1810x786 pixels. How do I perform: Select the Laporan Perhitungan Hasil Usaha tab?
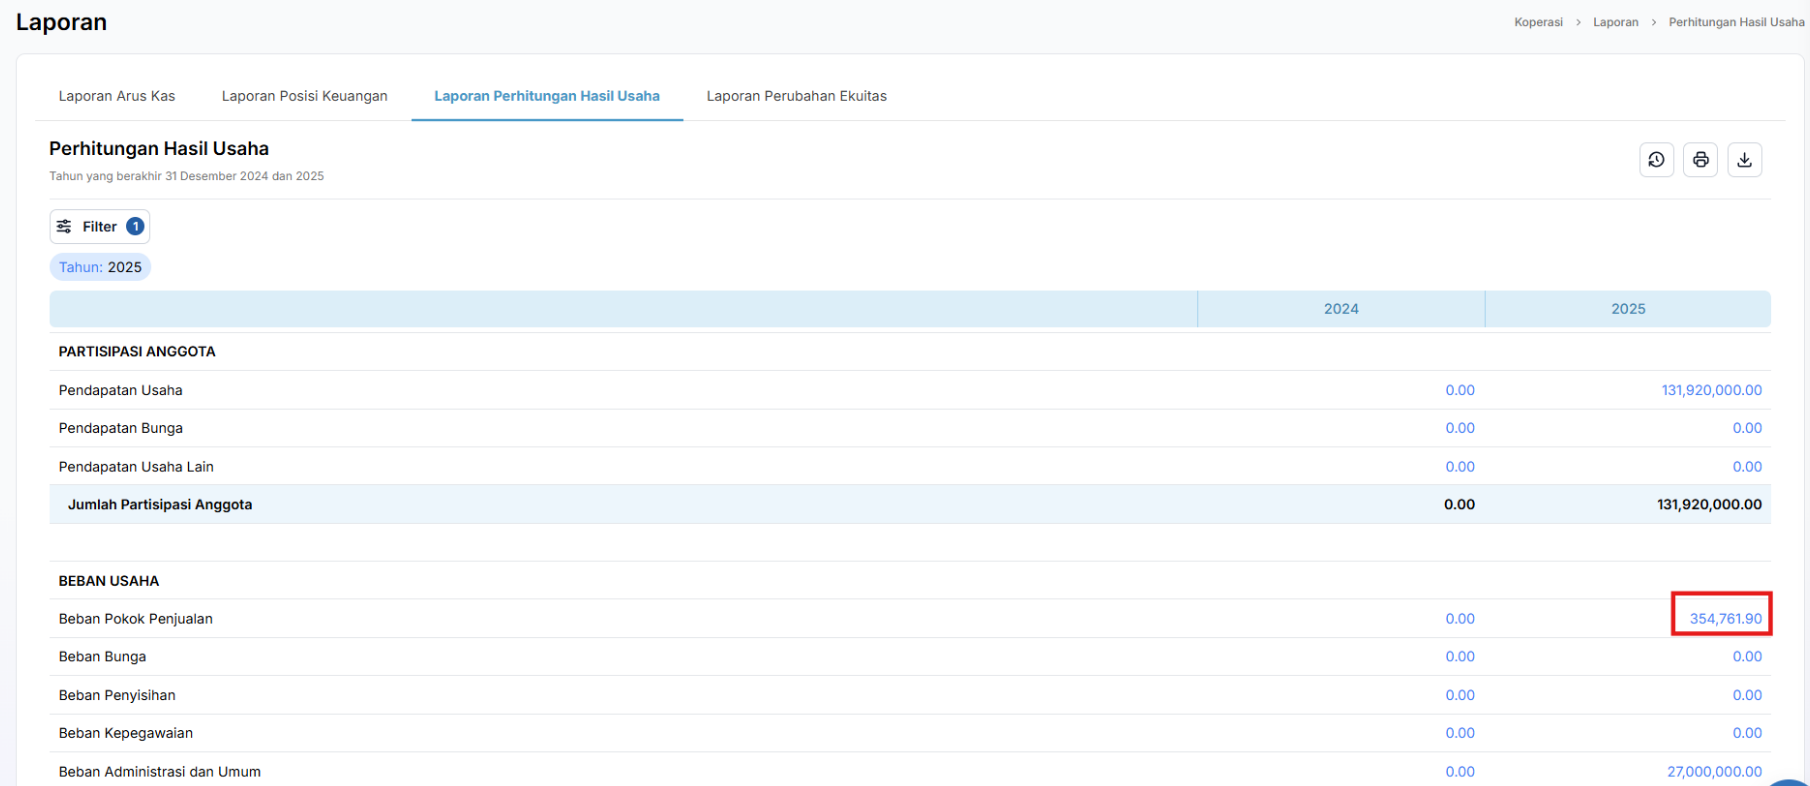pos(547,96)
